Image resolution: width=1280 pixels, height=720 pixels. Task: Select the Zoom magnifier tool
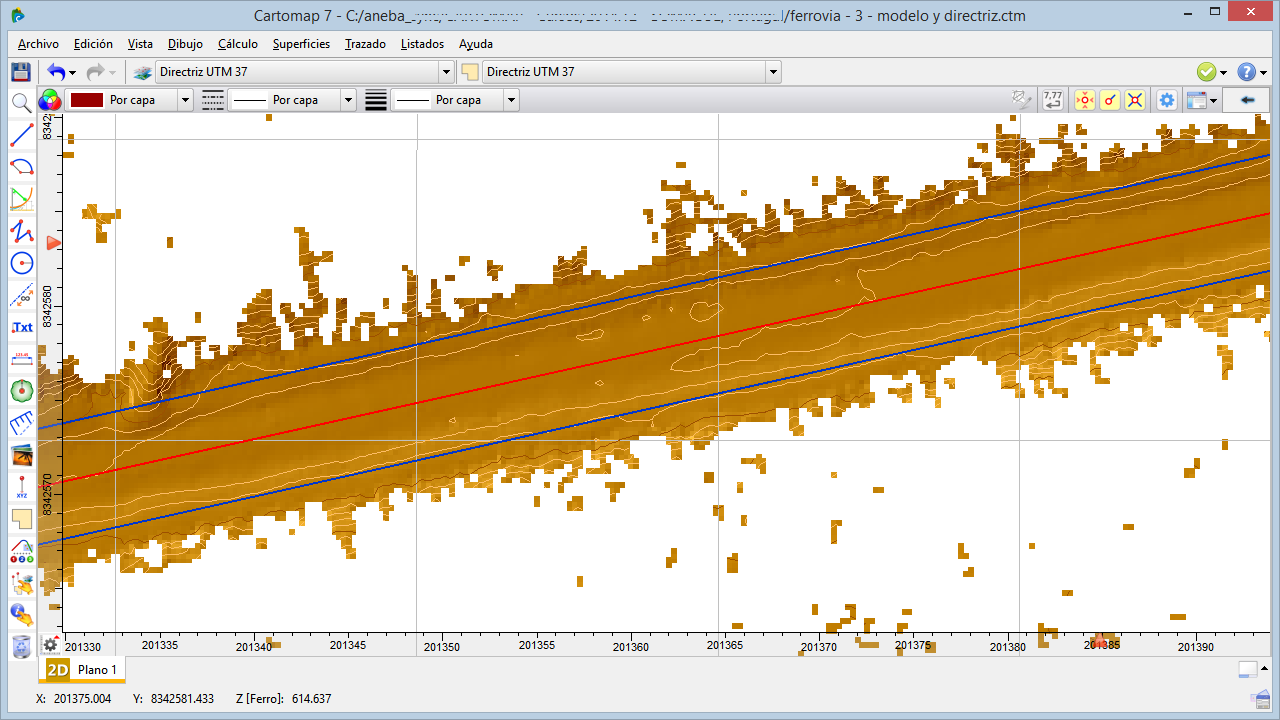[x=20, y=102]
